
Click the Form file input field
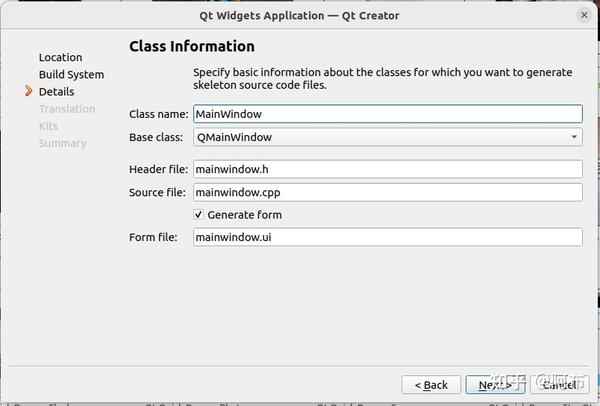point(387,237)
